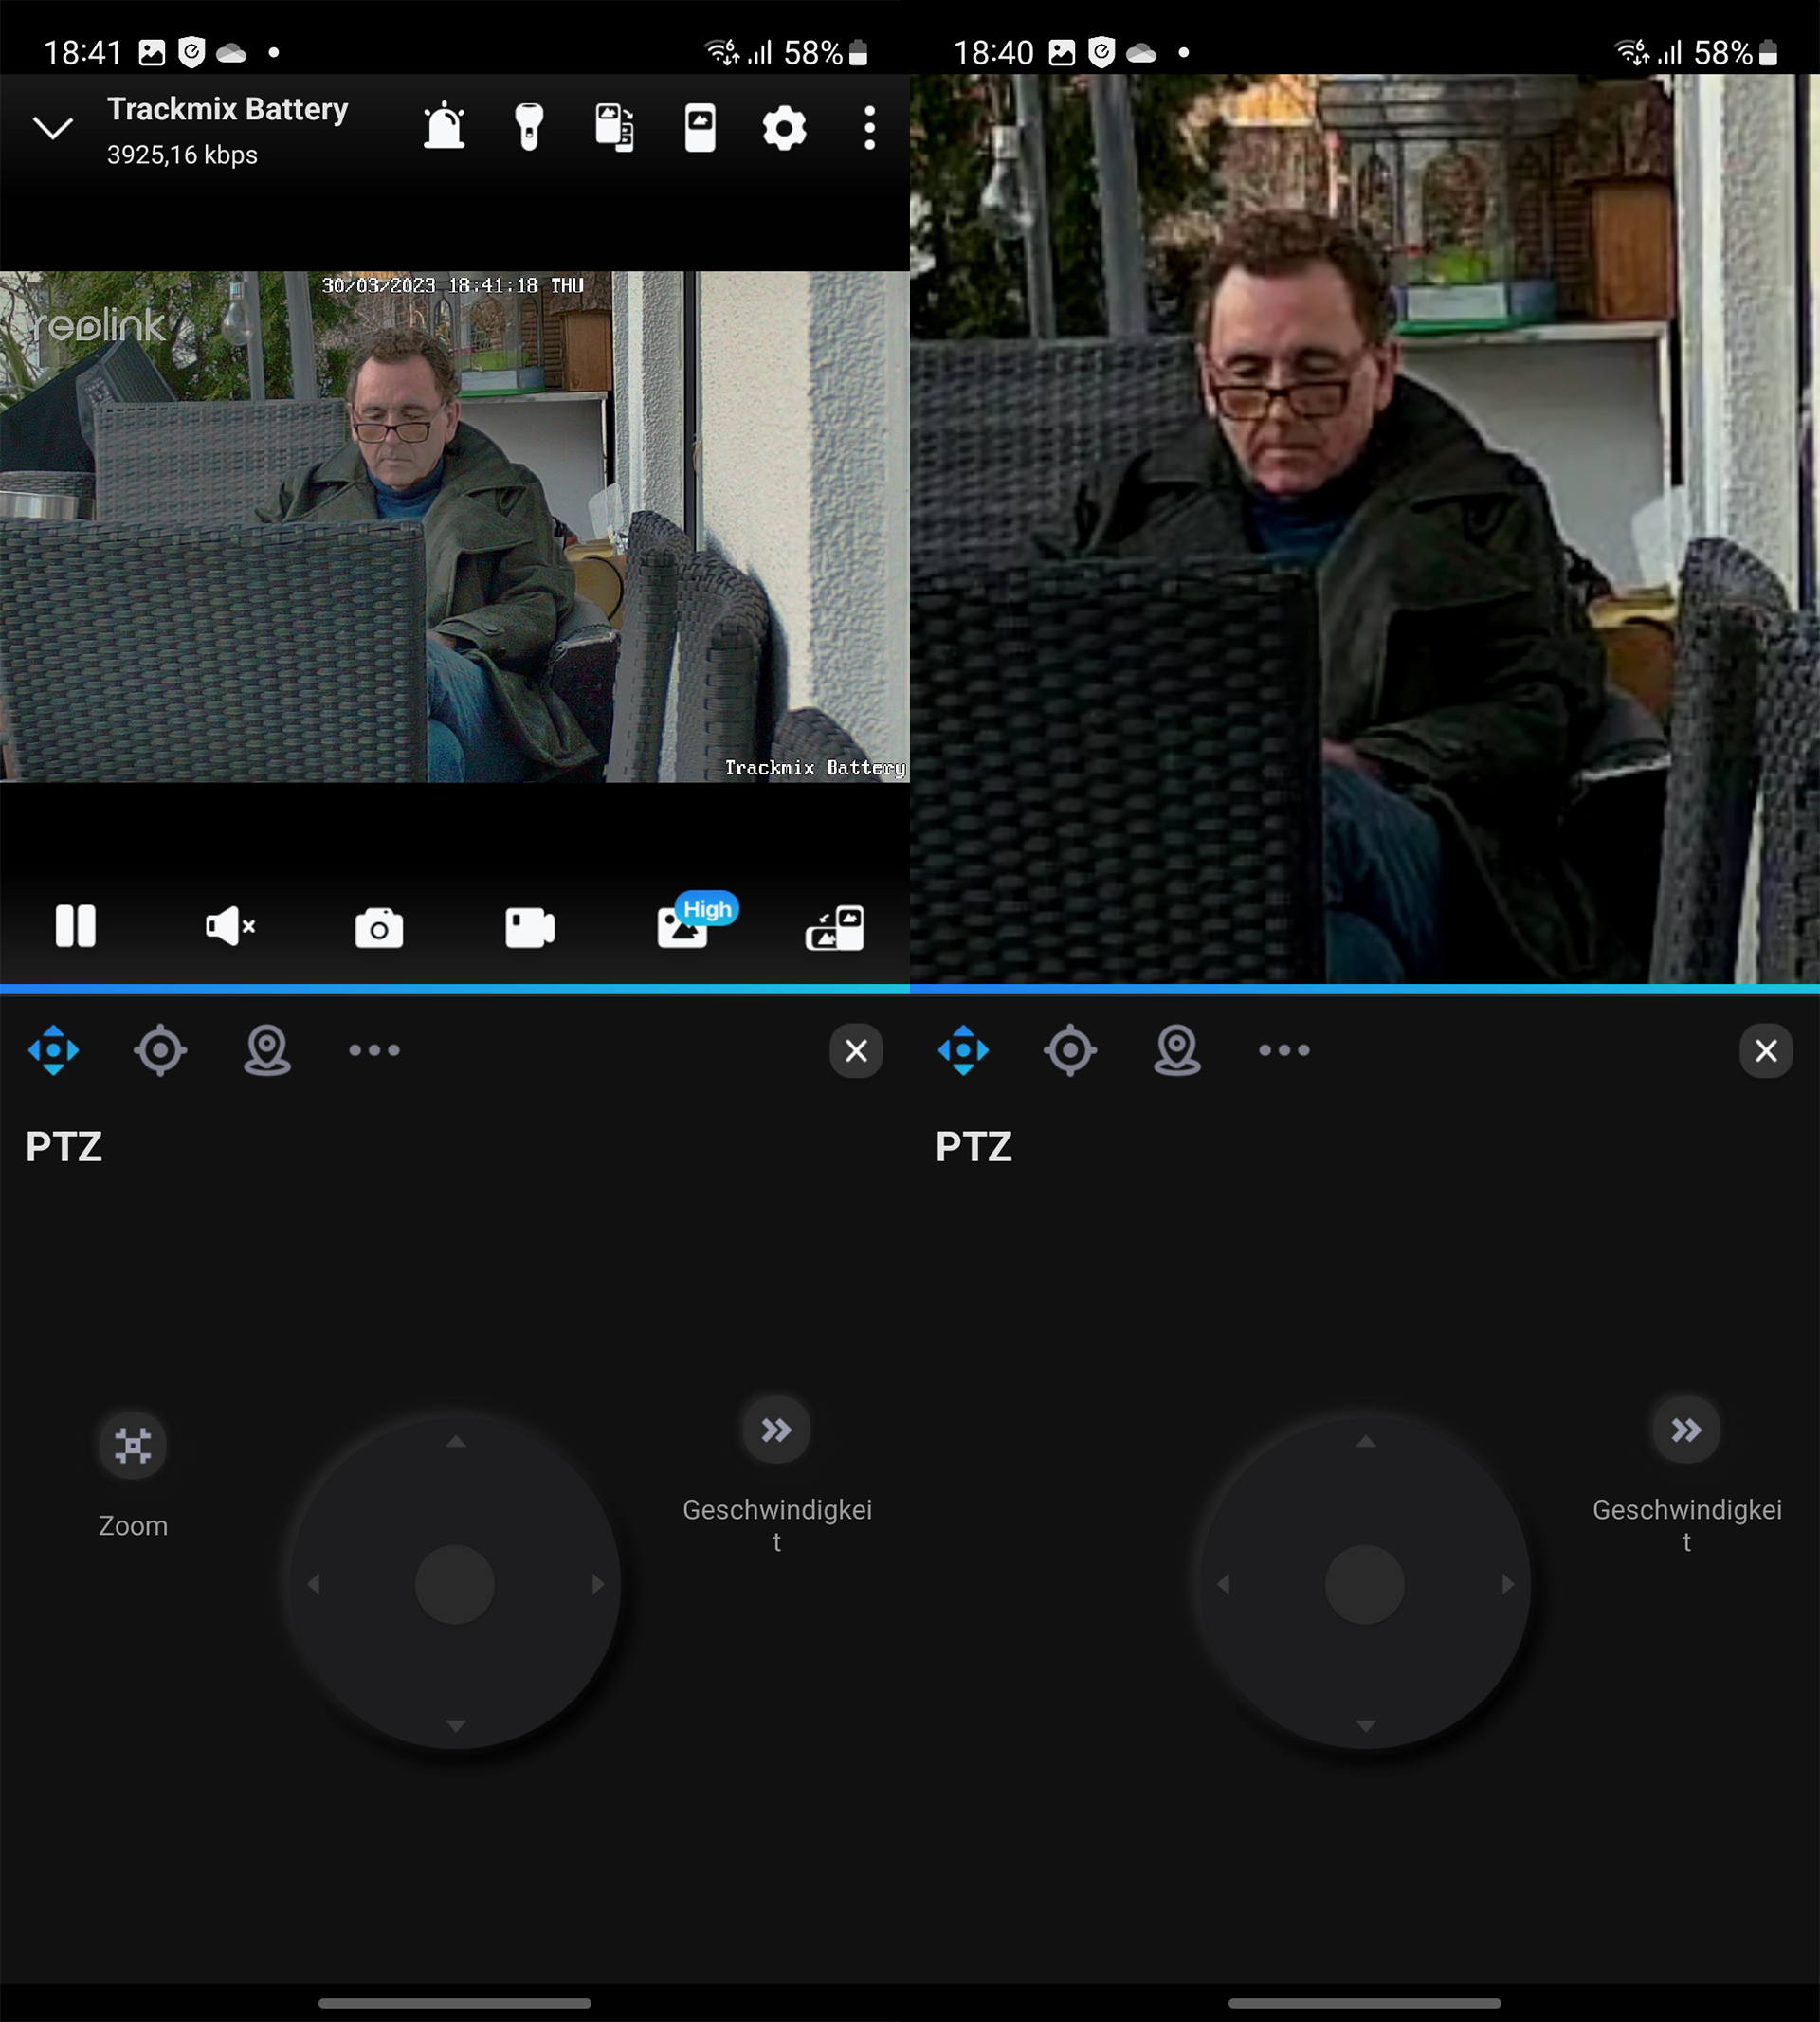Tilt camera up on right joystick
1820x2022 pixels.
pyautogui.click(x=1365, y=1442)
